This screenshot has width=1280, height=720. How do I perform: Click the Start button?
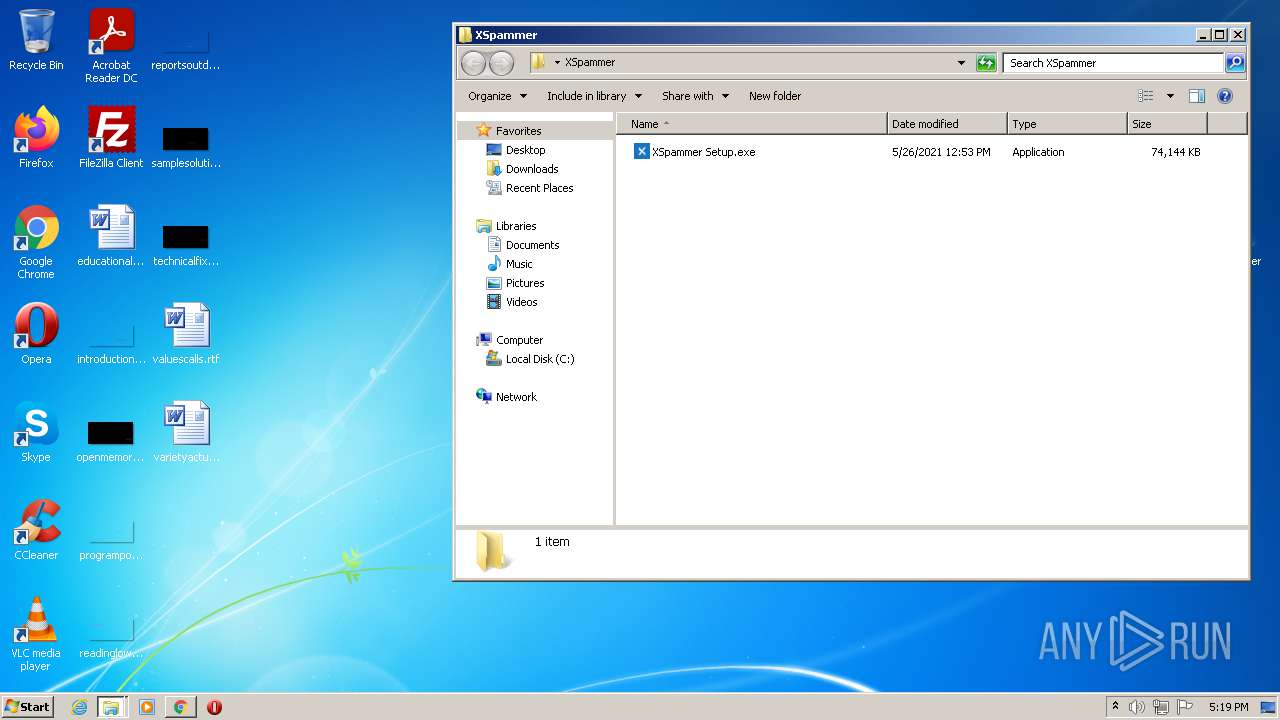(x=27, y=707)
